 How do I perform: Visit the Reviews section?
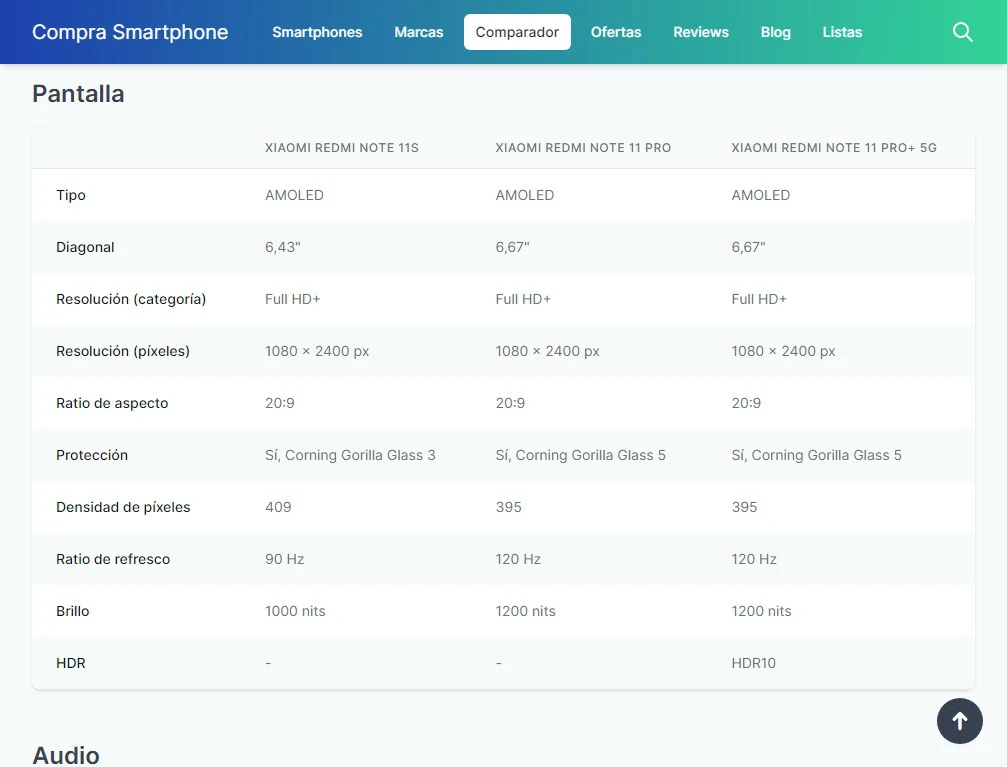click(x=701, y=32)
